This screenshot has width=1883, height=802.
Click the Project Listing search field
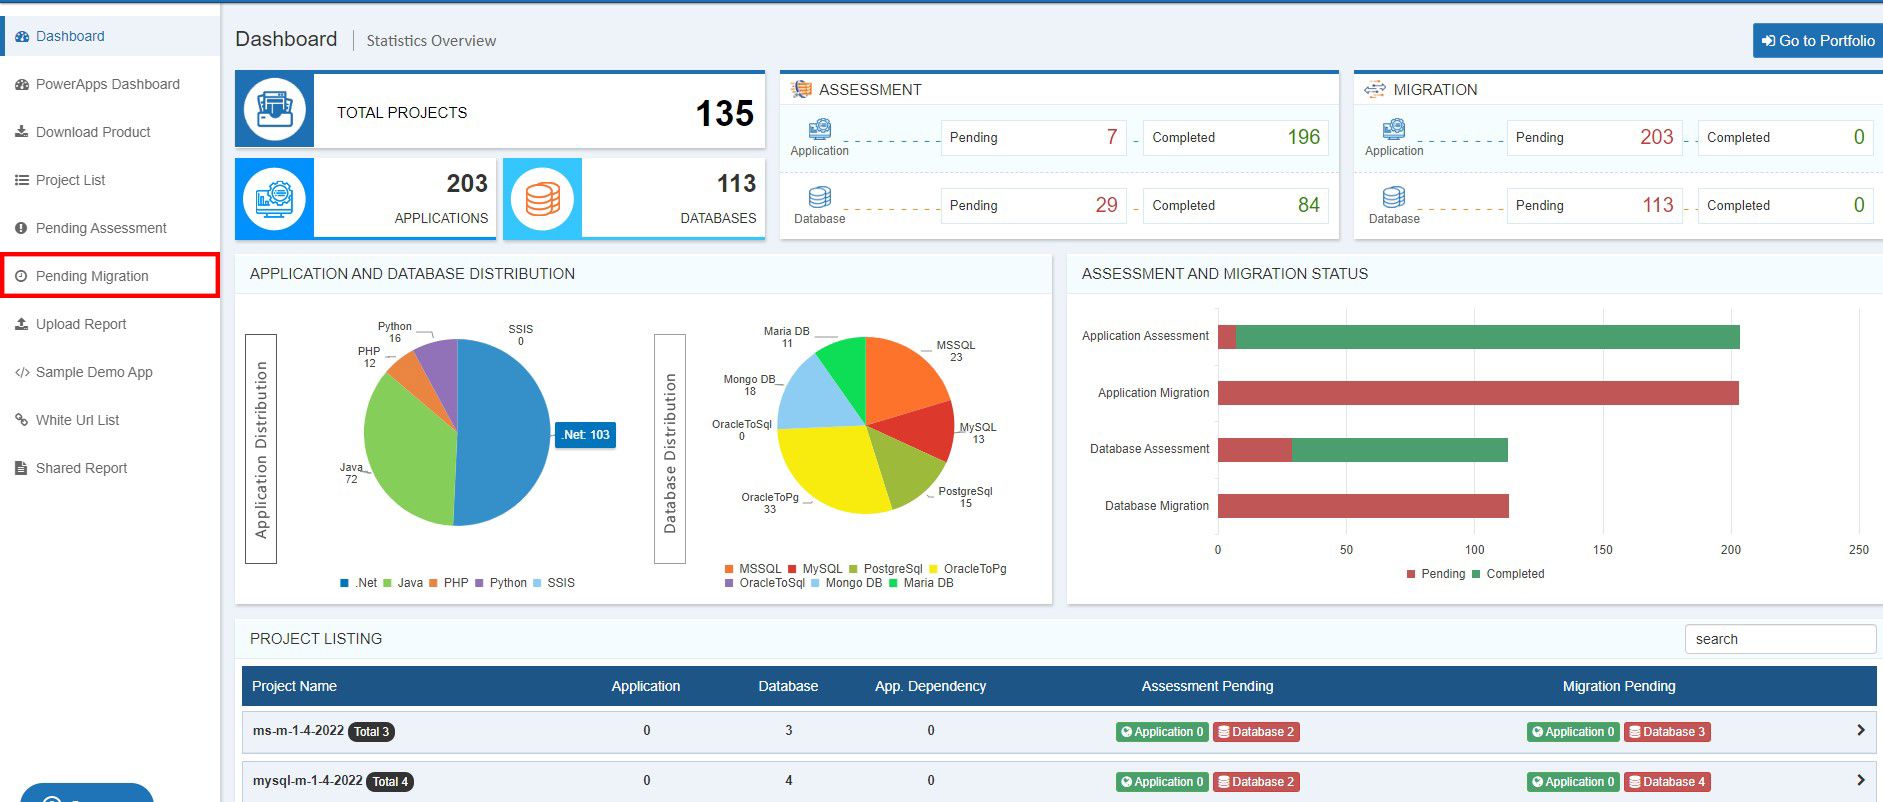pos(1780,639)
